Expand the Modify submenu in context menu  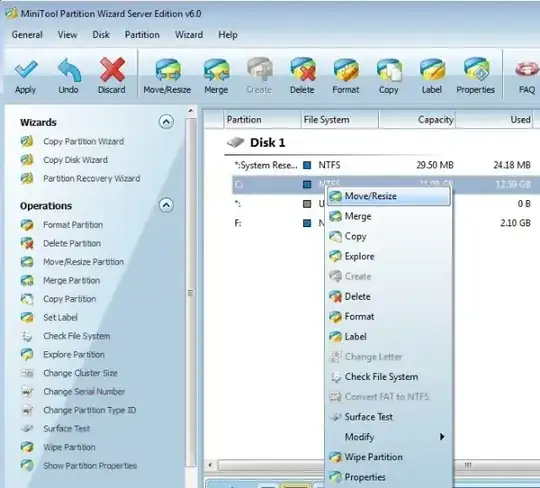coord(388,437)
